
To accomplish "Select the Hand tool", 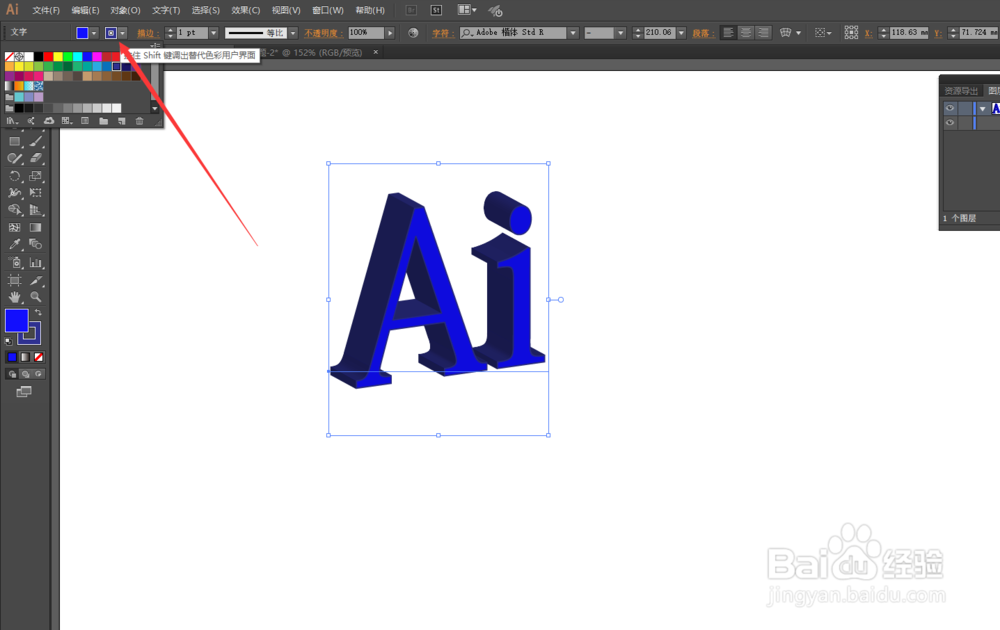I will (x=15, y=297).
